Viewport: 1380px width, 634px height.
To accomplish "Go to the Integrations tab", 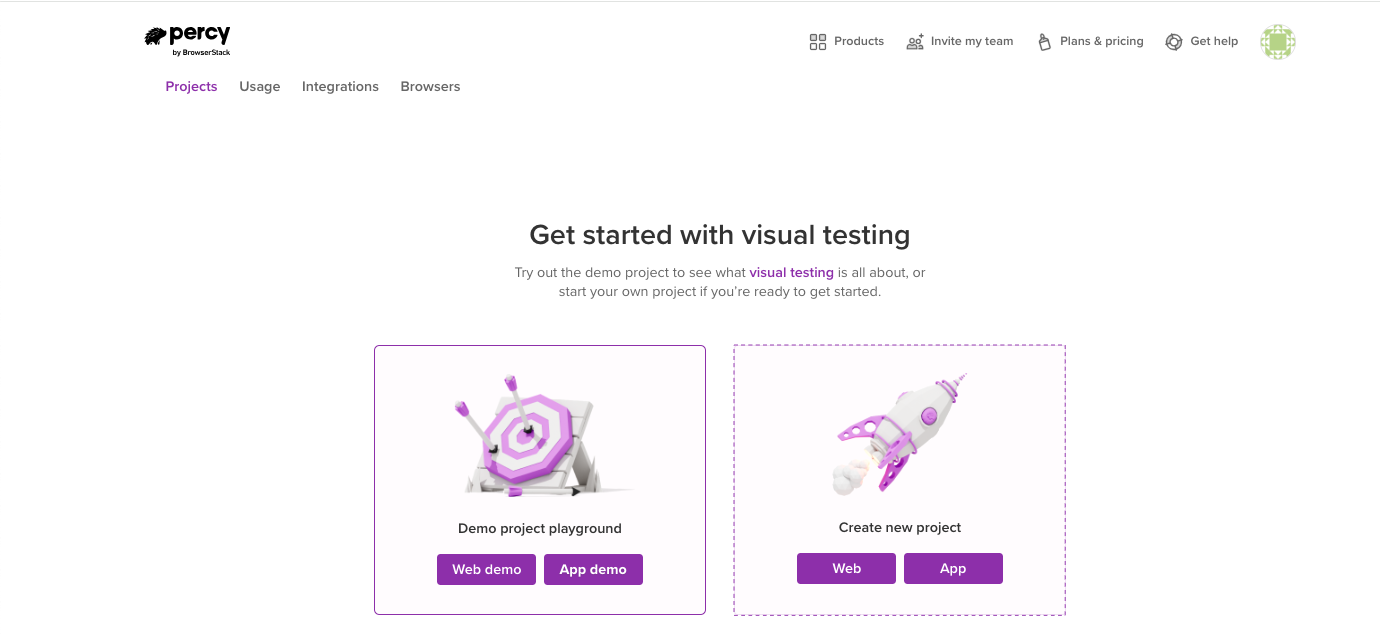I will (340, 87).
